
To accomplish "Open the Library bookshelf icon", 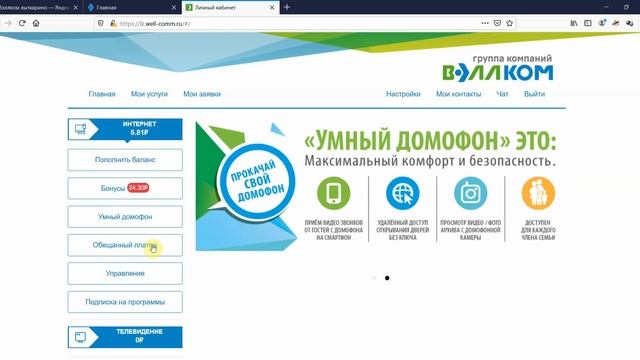I will 573,23.
